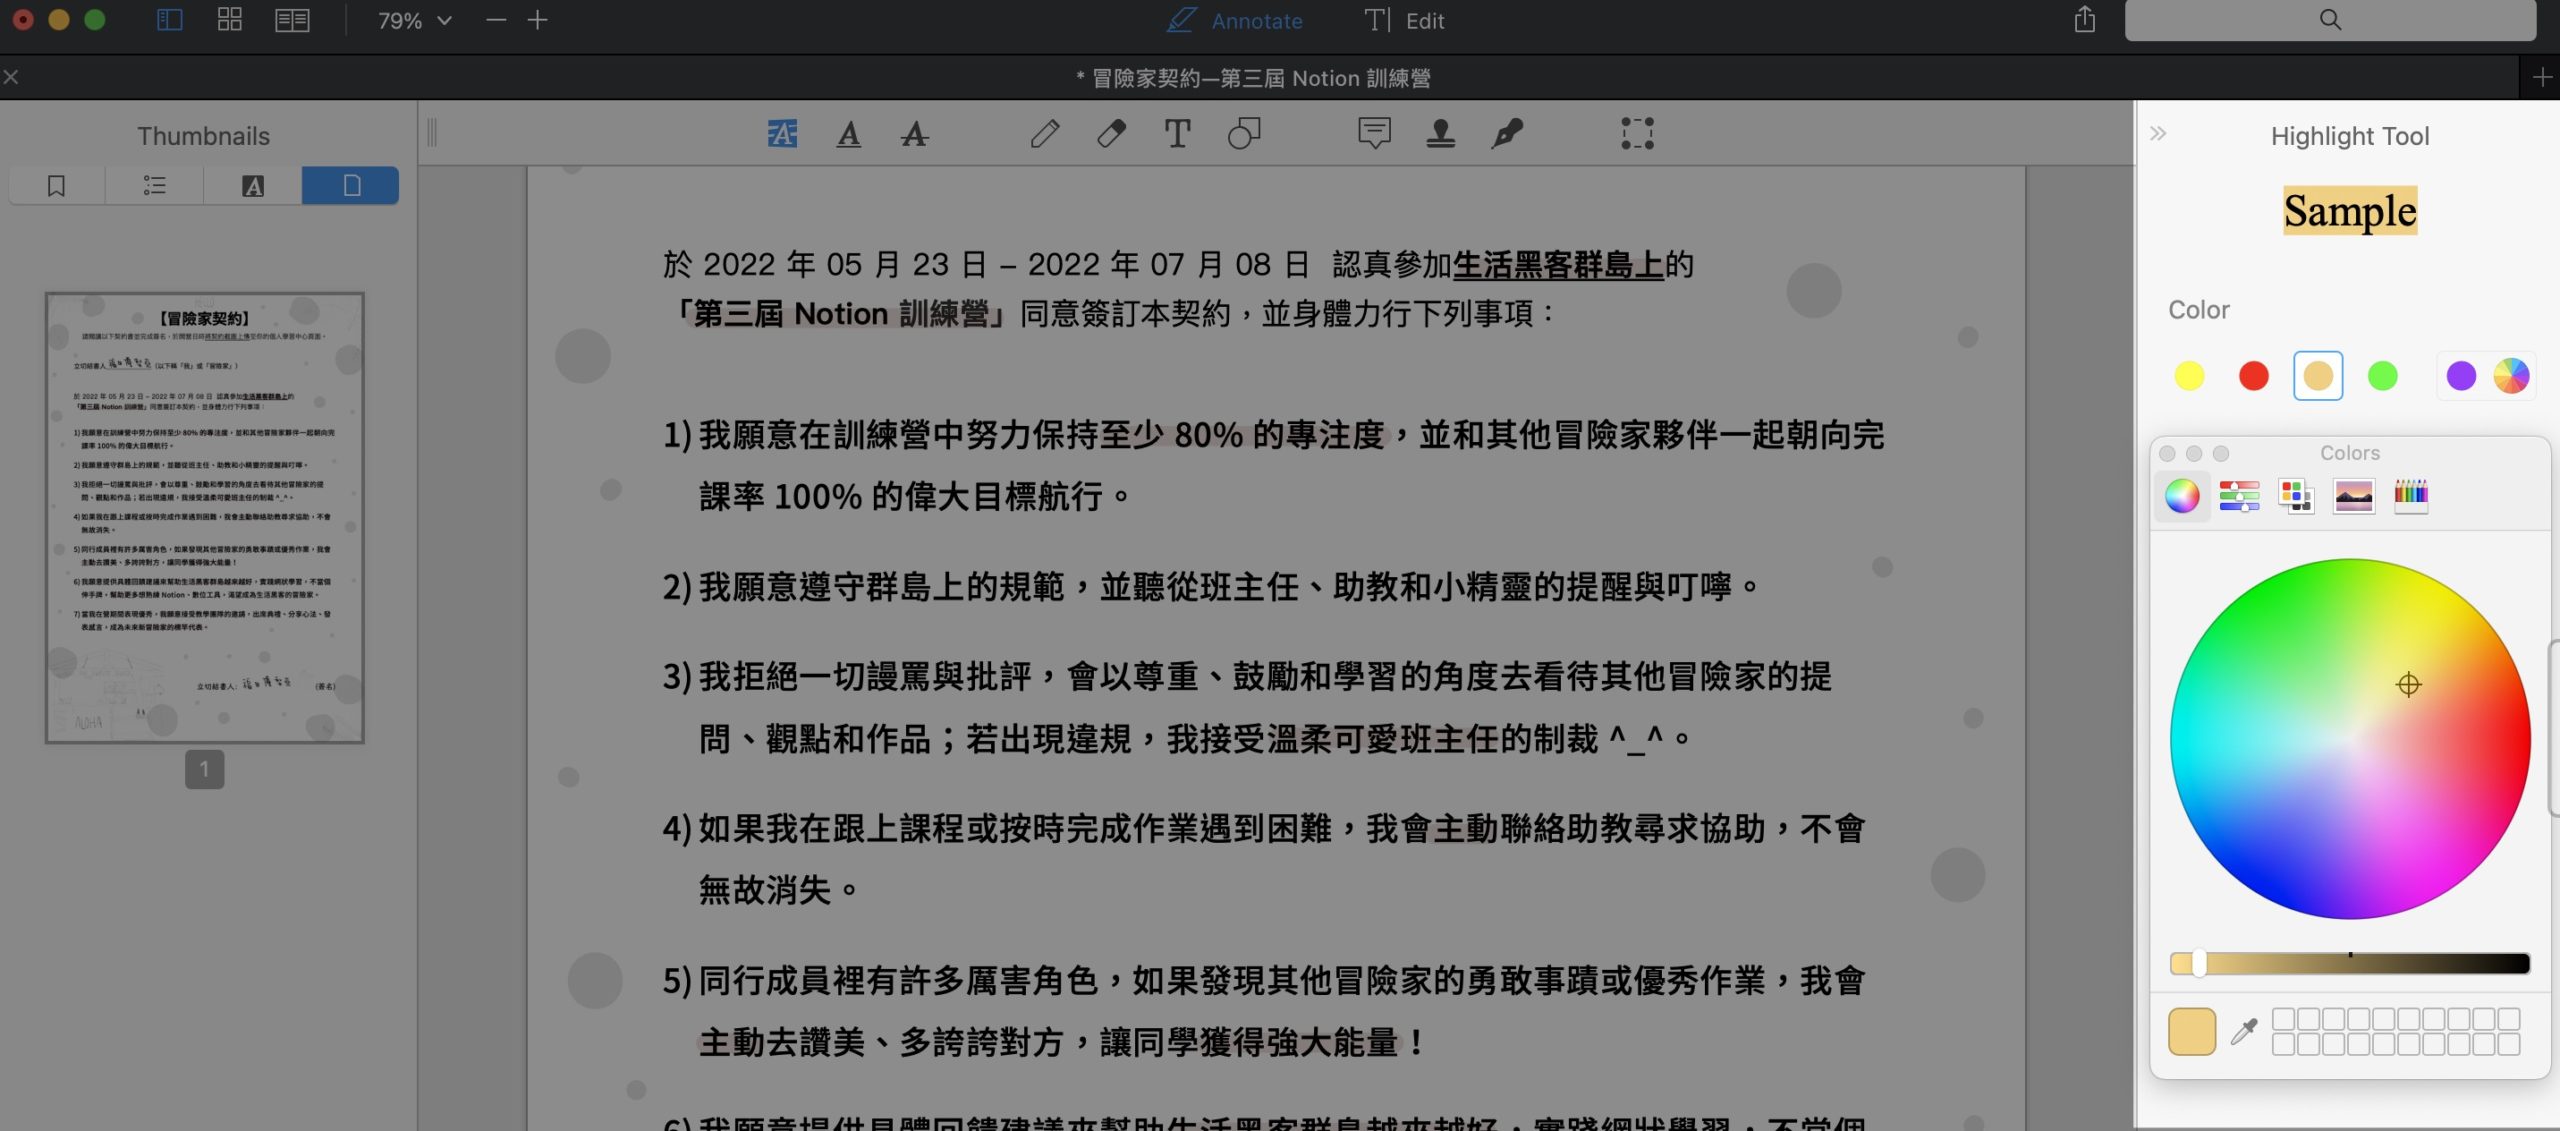This screenshot has width=2560, height=1131.
Task: Pick the yellow highlight color
Action: tap(2189, 376)
